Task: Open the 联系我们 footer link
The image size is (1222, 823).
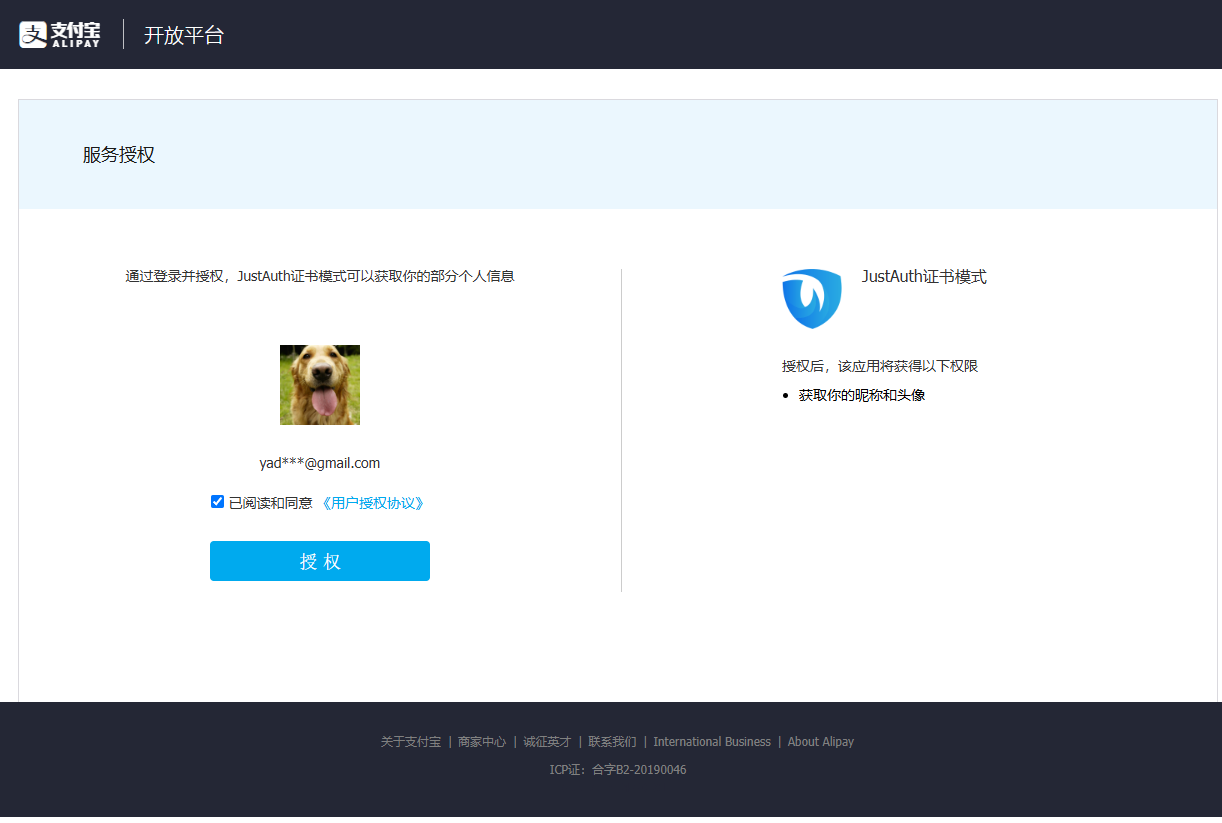Action: [x=612, y=742]
